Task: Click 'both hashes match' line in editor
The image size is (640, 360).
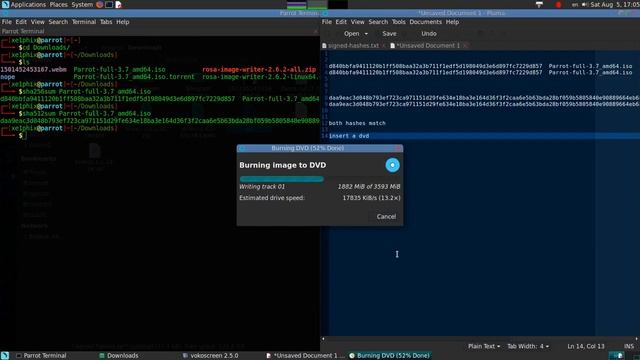Action: pyautogui.click(x=357, y=123)
